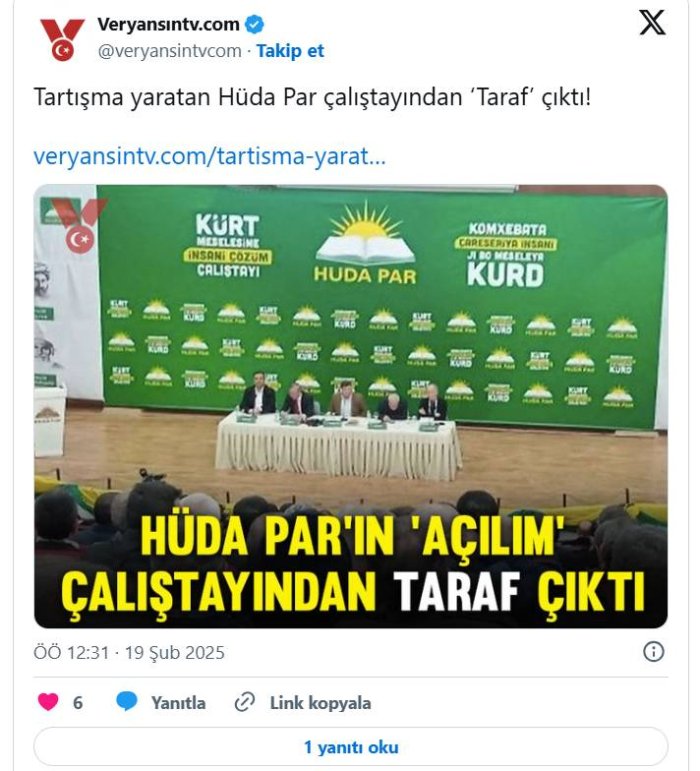Viewport: 700px width, 771px height.
Task: Open the 1 yanıtı oku button
Action: pos(350,747)
